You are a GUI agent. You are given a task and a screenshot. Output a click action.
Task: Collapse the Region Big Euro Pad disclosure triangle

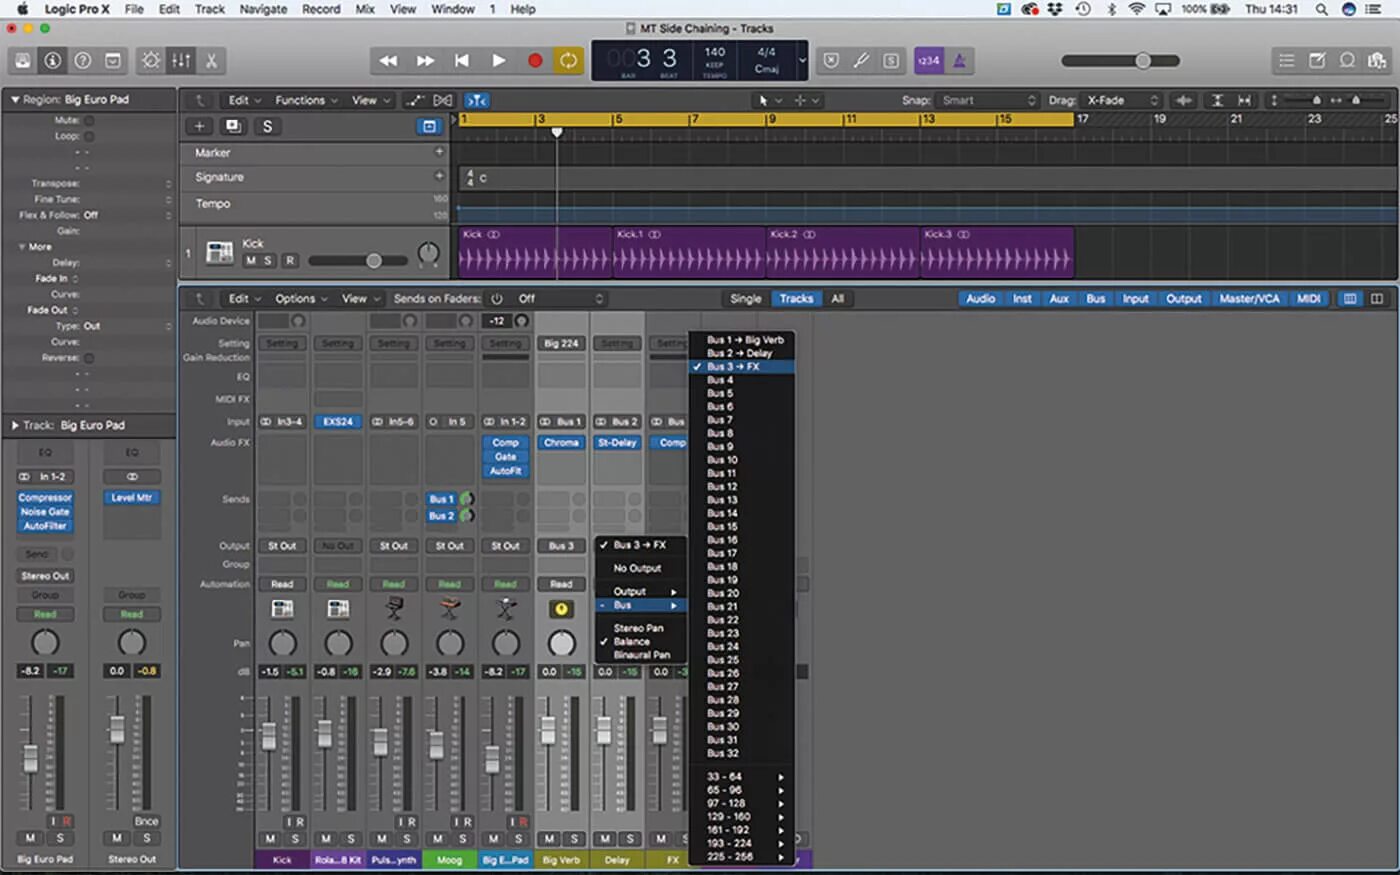tap(15, 99)
